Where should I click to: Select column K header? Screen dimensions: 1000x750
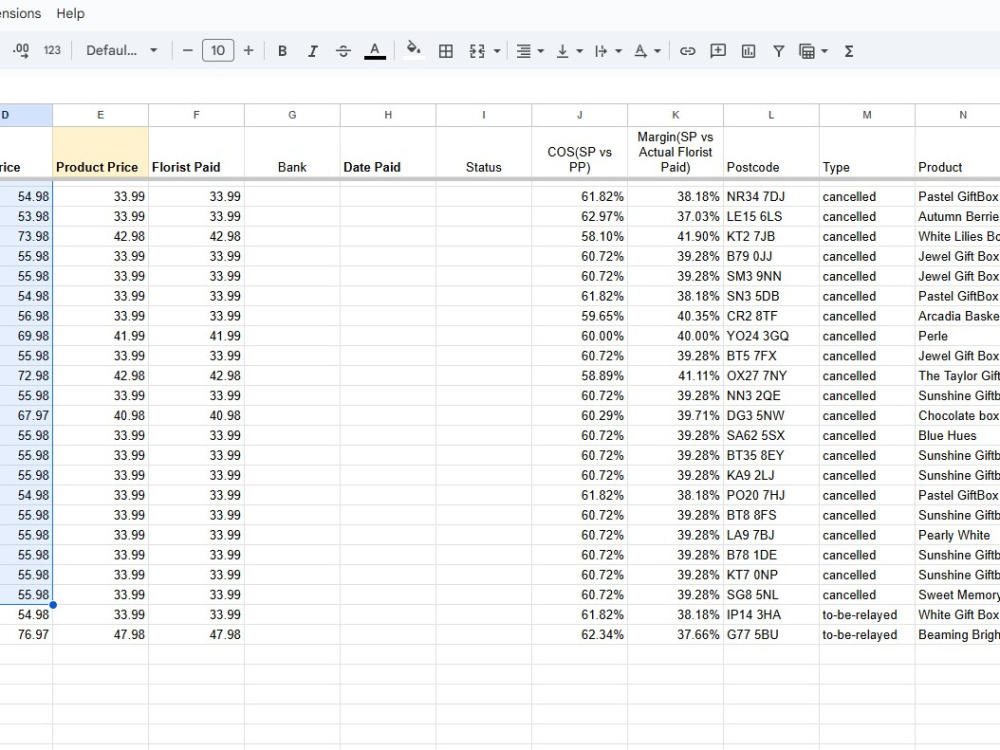click(x=675, y=115)
